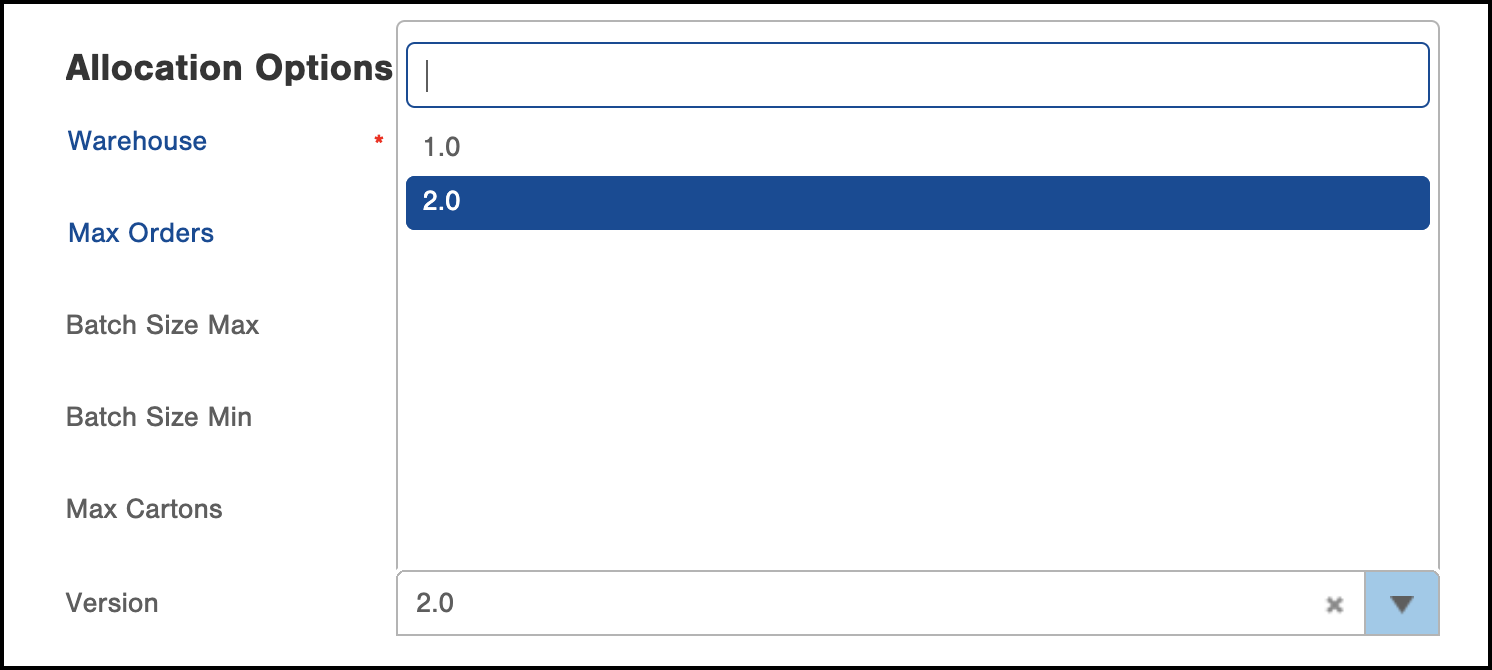Click the selected 2.0 value in Version field

click(x=435, y=603)
